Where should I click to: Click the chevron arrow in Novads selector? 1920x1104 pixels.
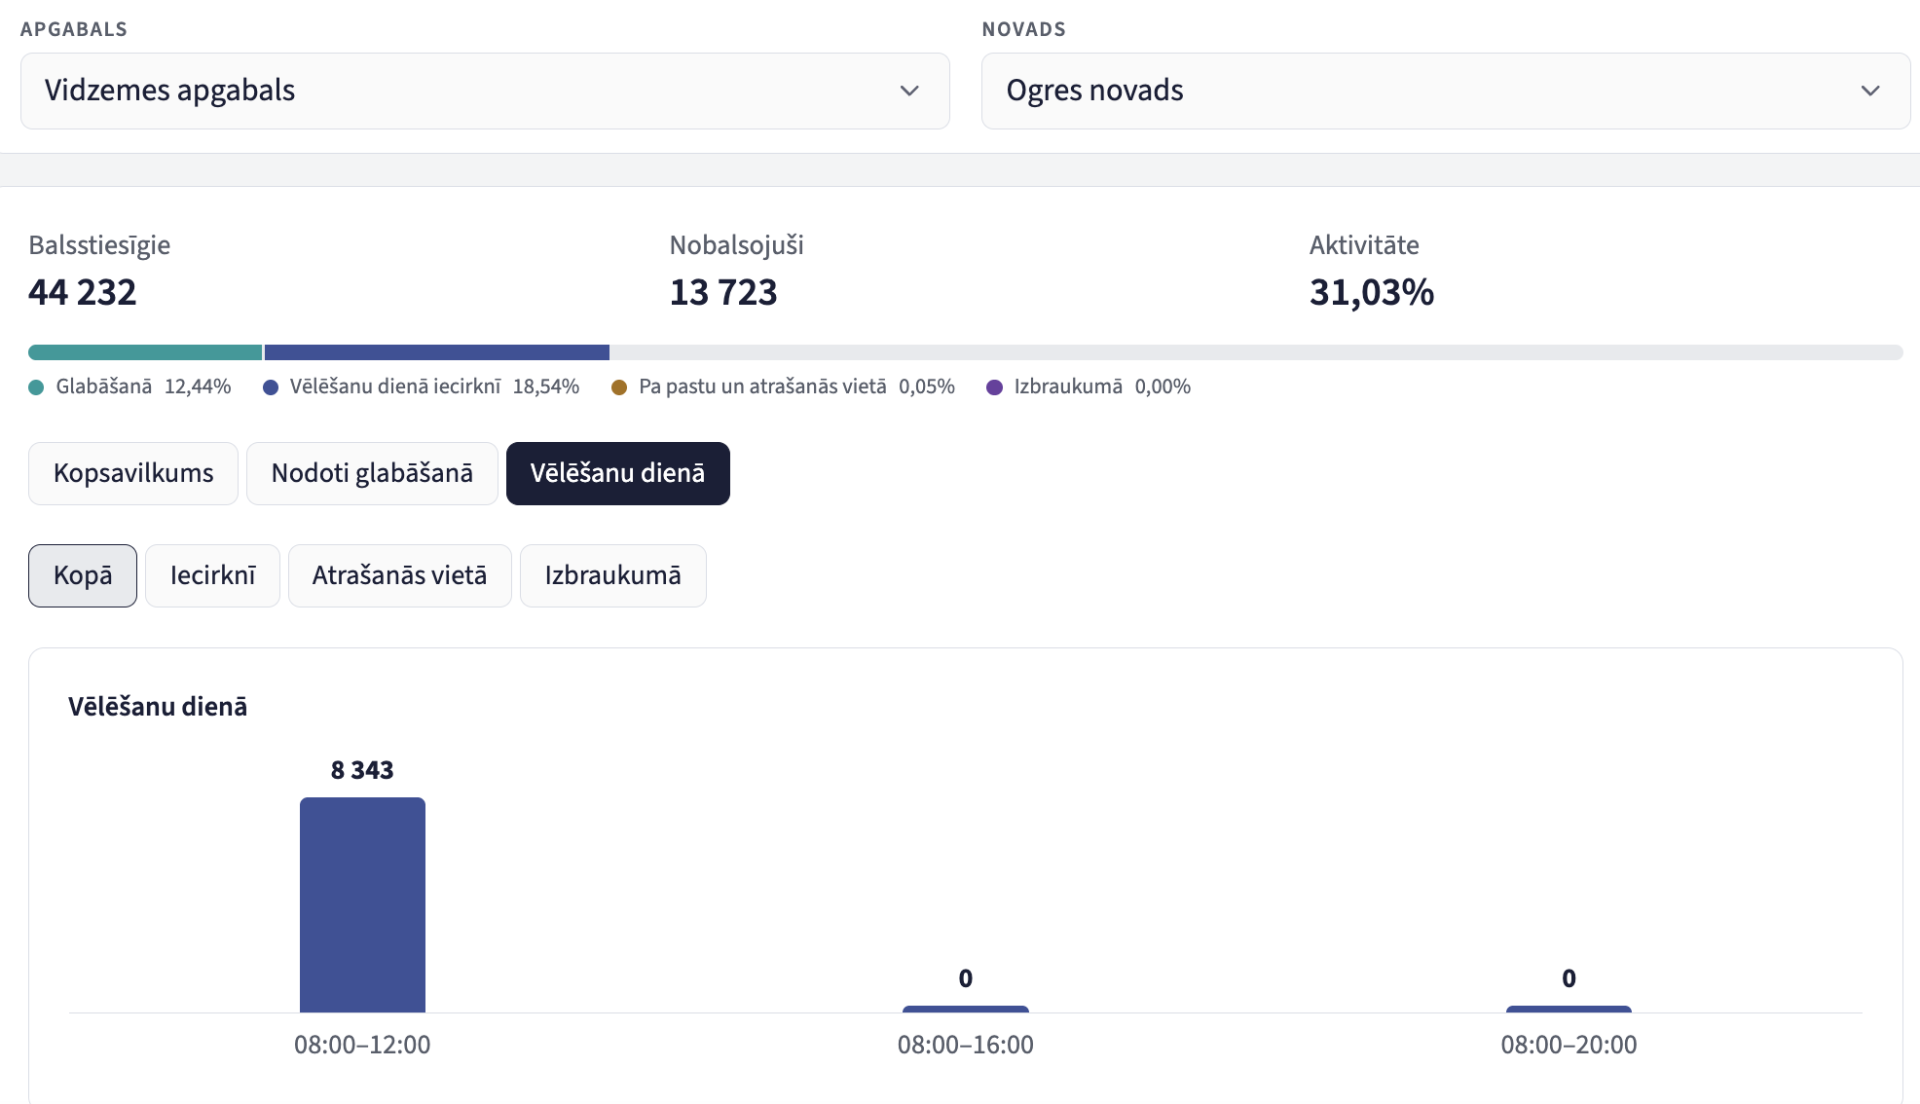[x=1870, y=91]
